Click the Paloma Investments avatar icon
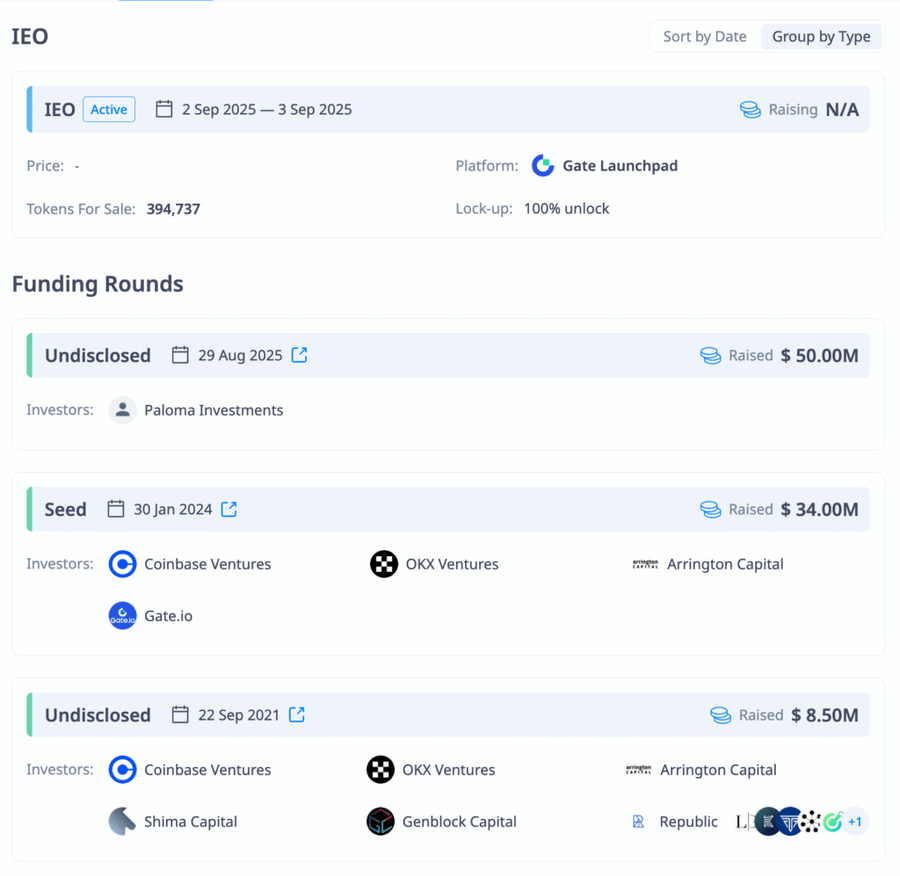The width and height of the screenshot is (900, 876). (x=122, y=410)
